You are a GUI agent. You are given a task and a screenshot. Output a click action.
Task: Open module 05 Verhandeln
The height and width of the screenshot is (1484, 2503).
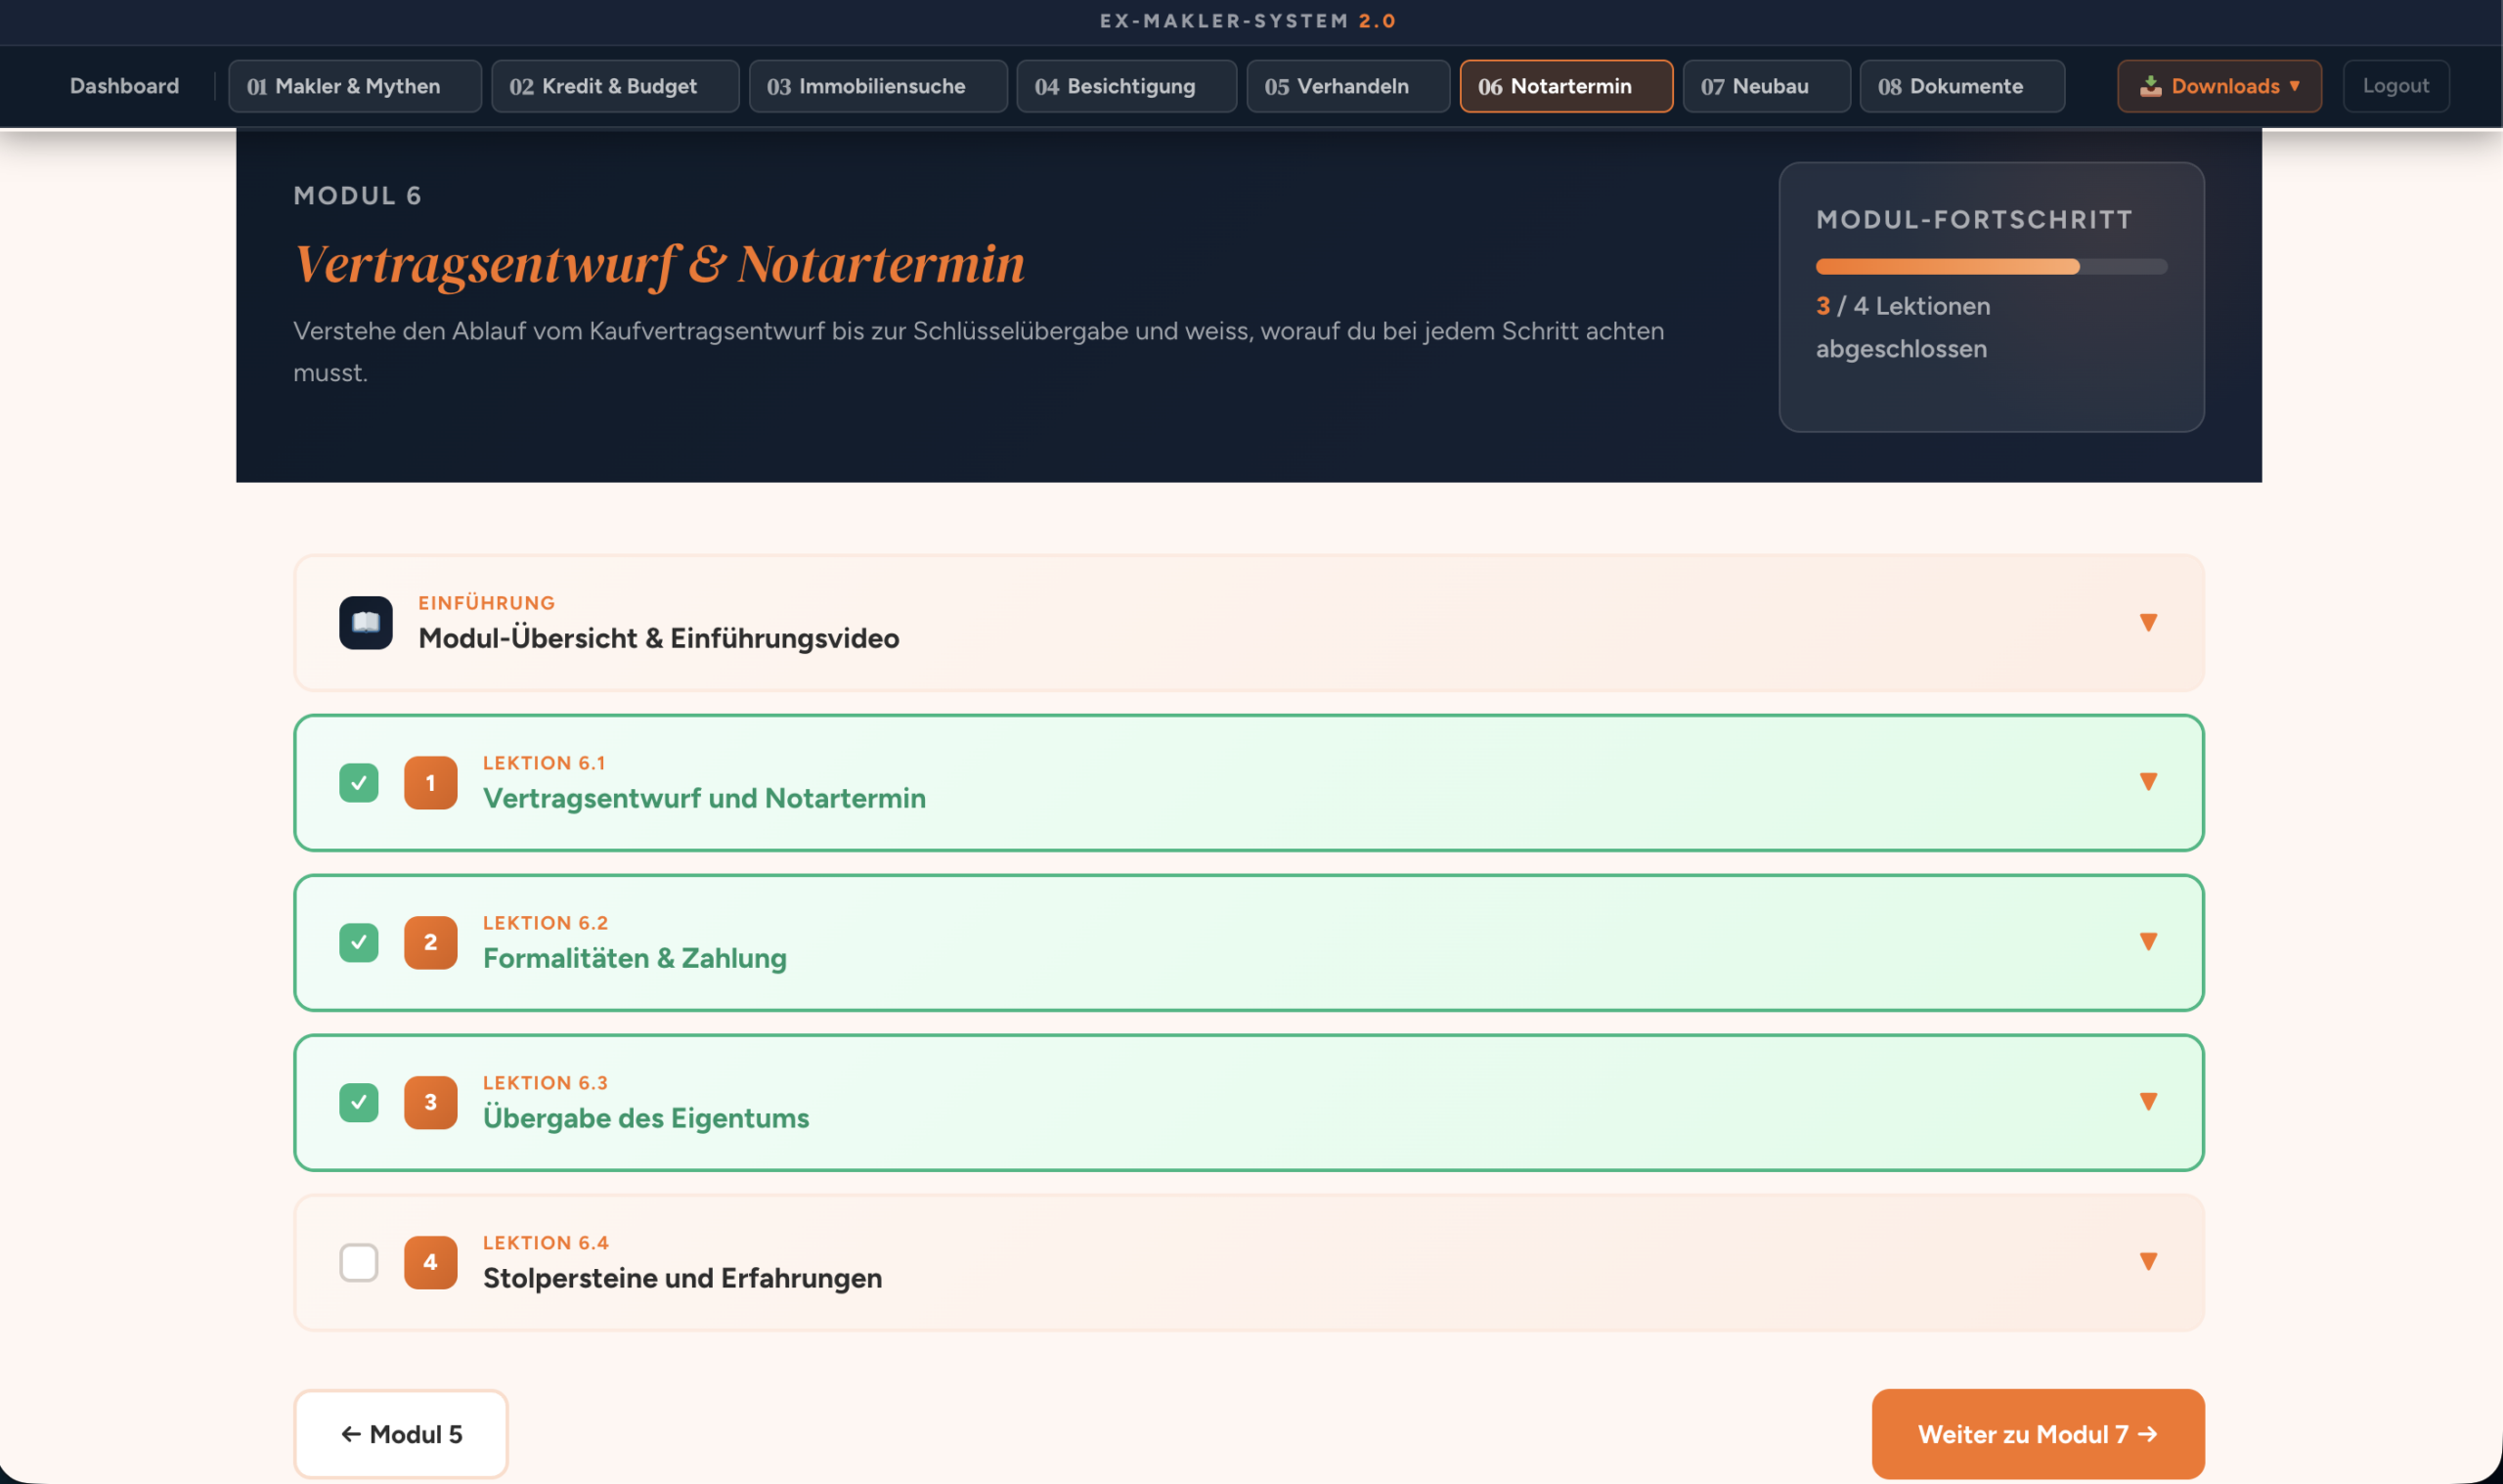1348,86
